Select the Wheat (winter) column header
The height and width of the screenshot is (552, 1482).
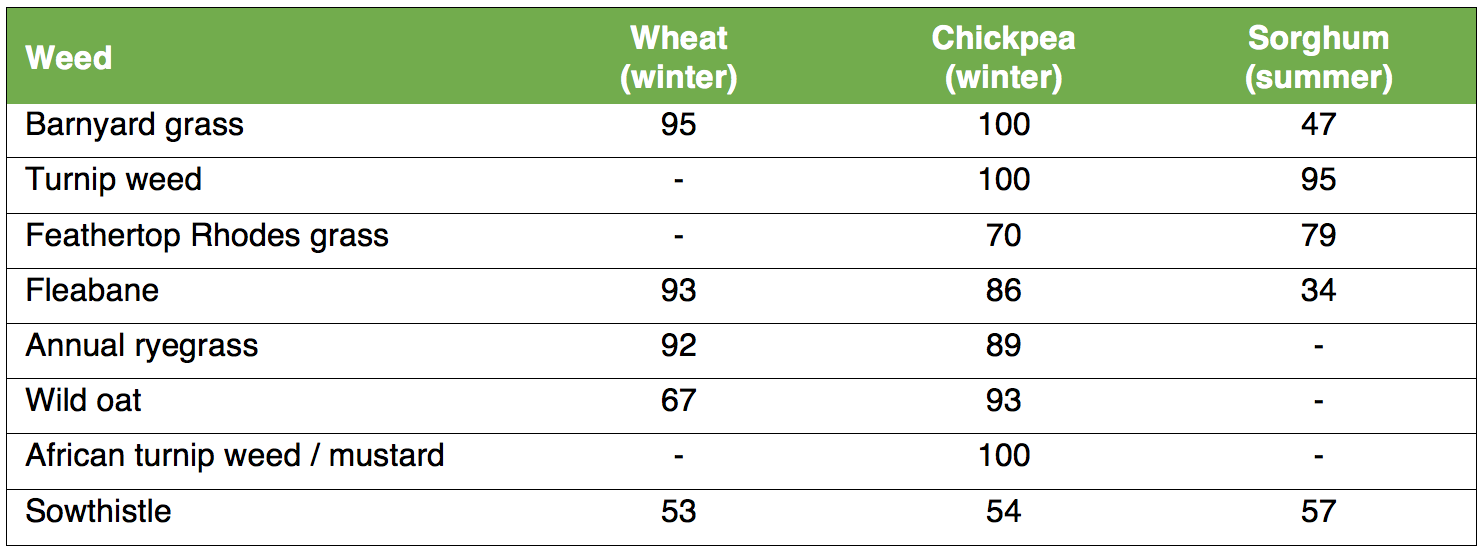(679, 58)
